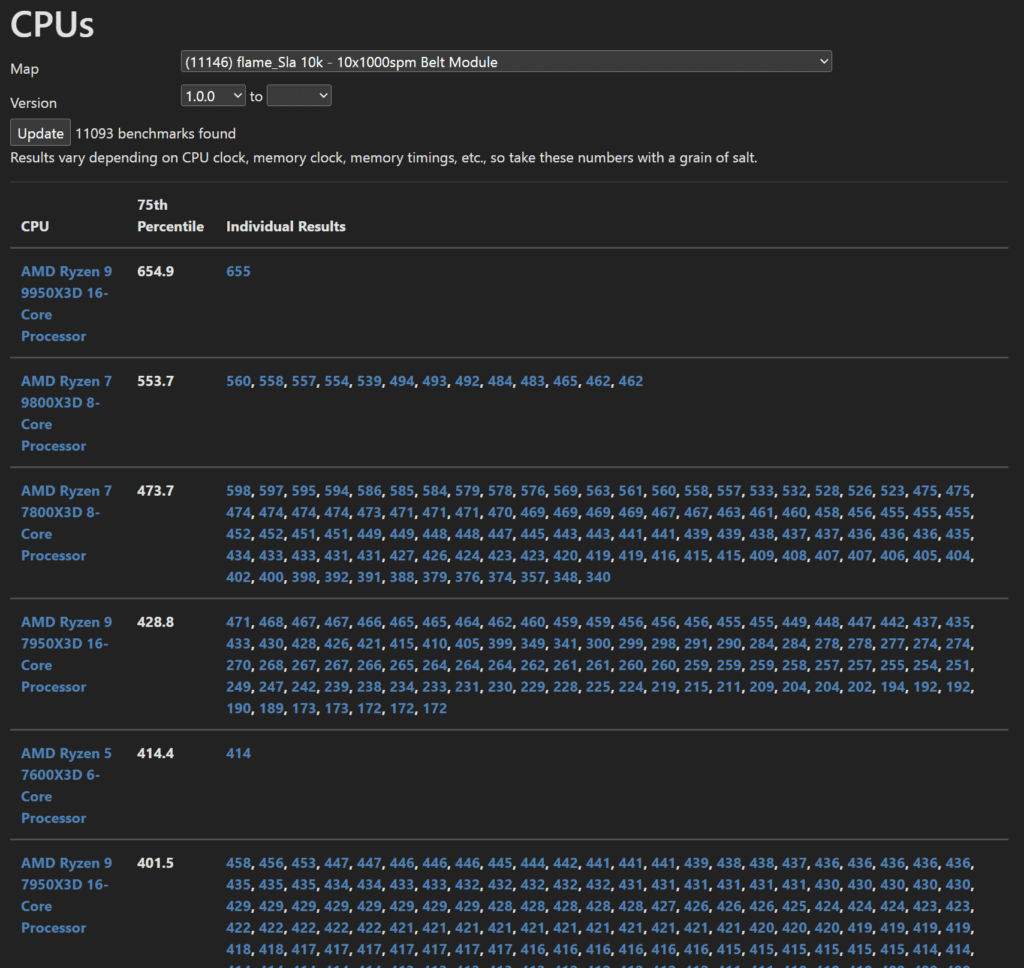
Task: Select the 428.8 percentile value
Action: pos(155,622)
